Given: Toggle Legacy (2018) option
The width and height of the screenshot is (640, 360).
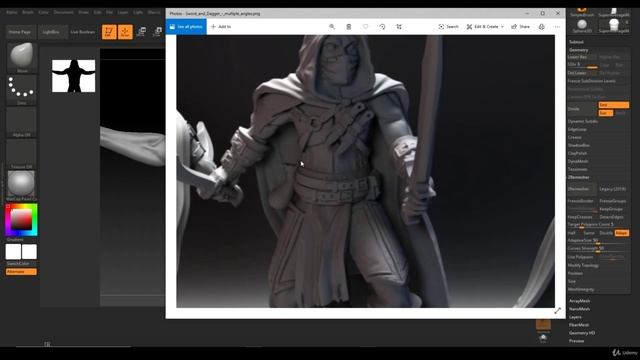Looking at the screenshot, I should (613, 189).
